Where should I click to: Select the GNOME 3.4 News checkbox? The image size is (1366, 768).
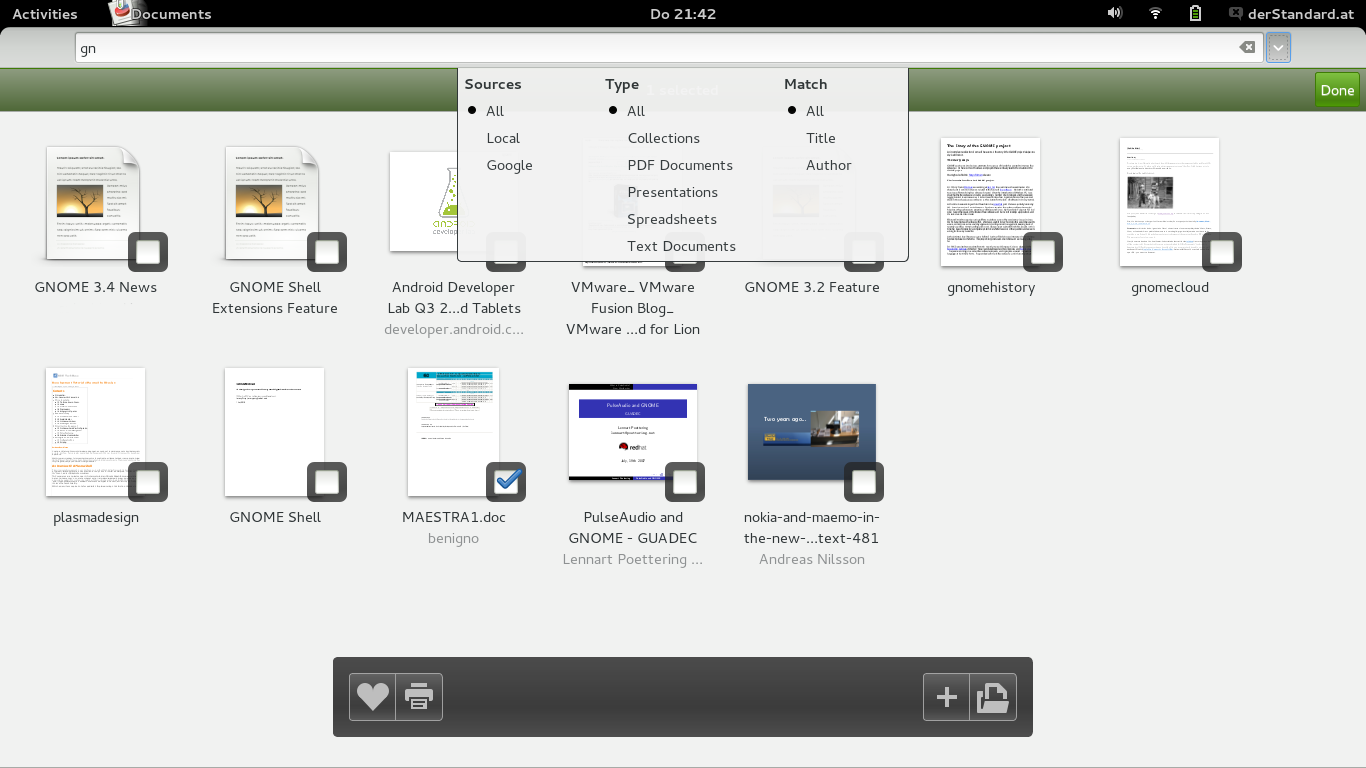(x=148, y=252)
